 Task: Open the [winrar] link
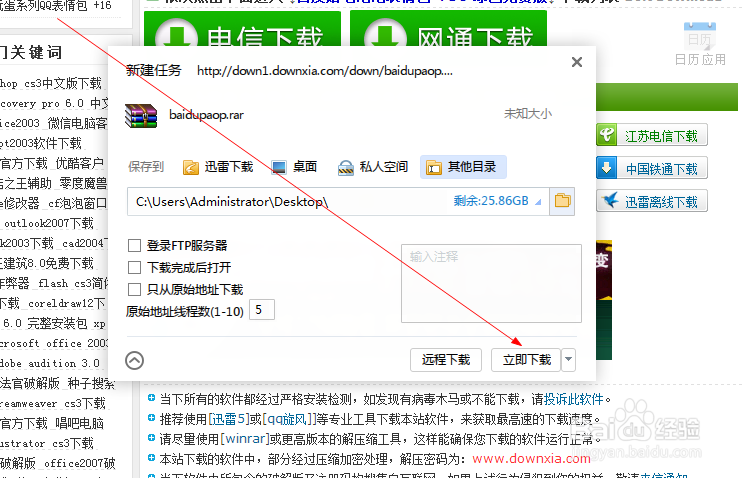[244, 439]
